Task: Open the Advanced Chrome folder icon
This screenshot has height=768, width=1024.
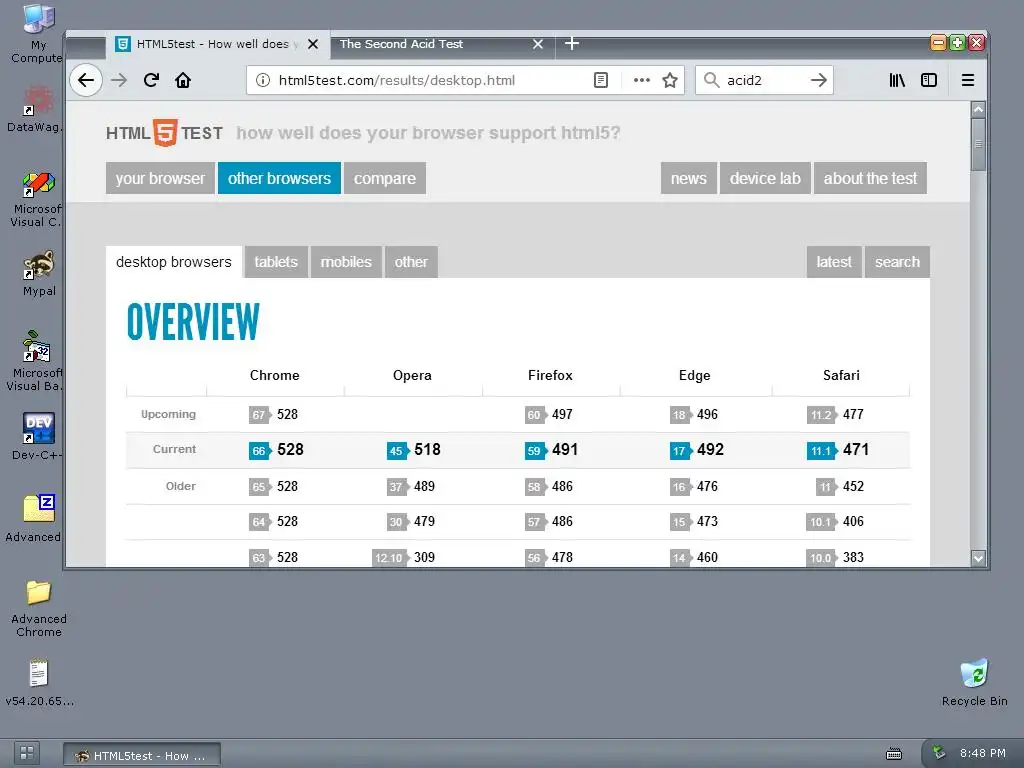Action: pos(39,607)
